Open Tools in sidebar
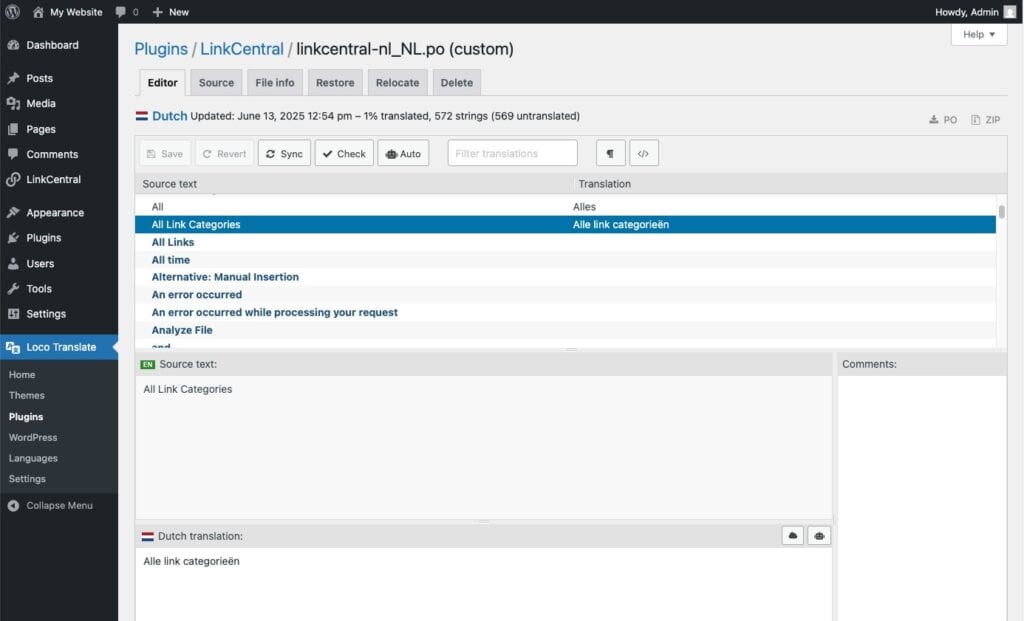 (59, 289)
